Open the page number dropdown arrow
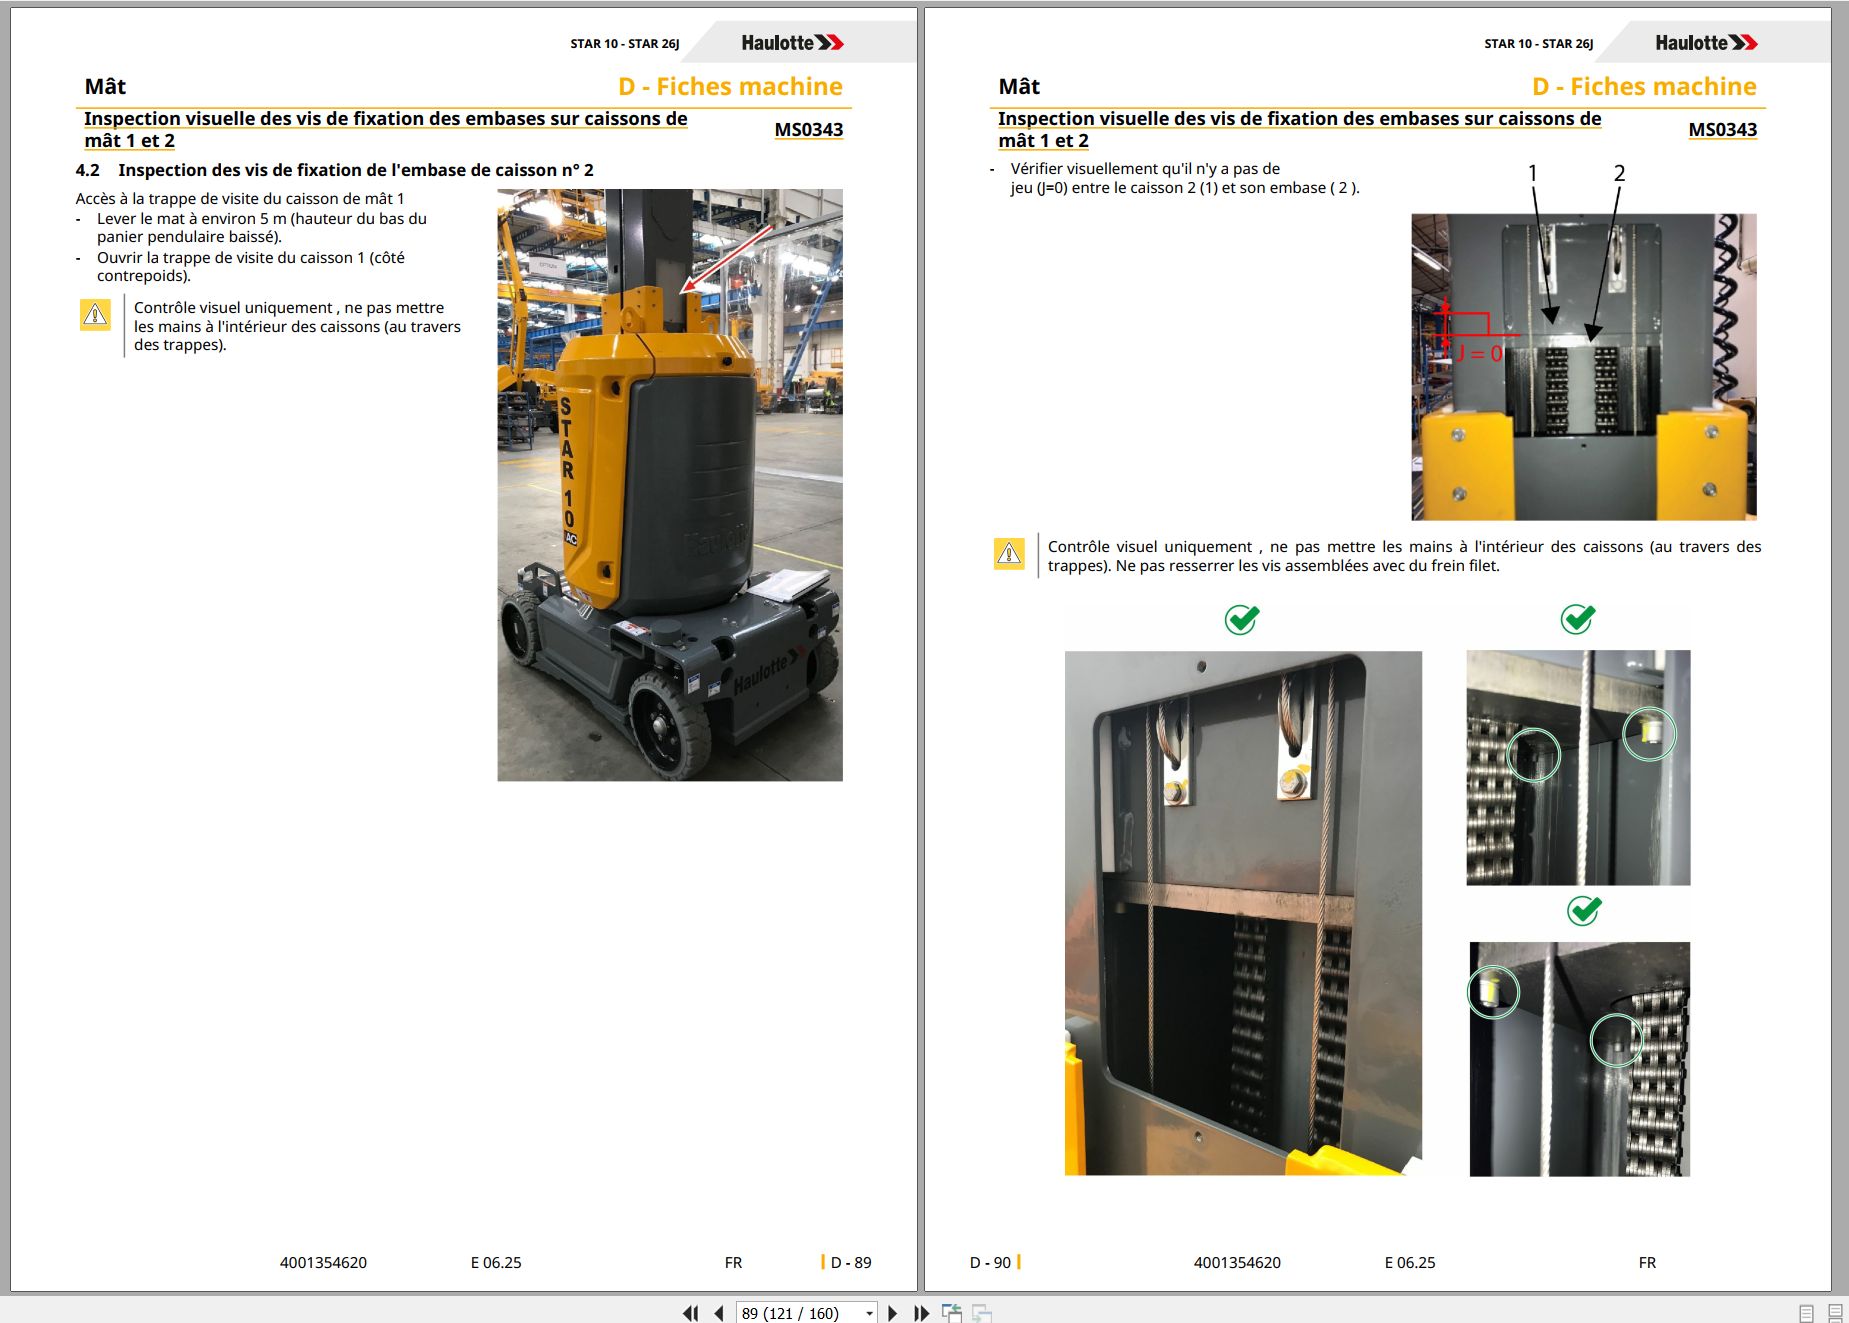The width and height of the screenshot is (1849, 1323). (x=869, y=1313)
